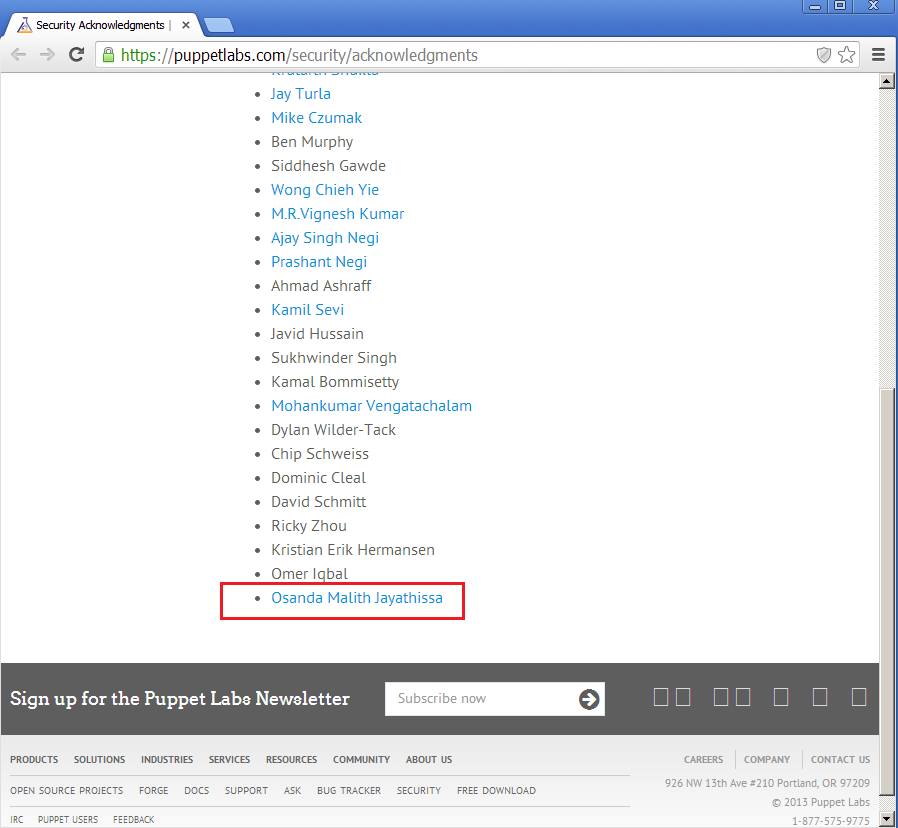898x828 pixels.
Task: Open the PRODUCTS footer menu item
Action: click(x=34, y=760)
